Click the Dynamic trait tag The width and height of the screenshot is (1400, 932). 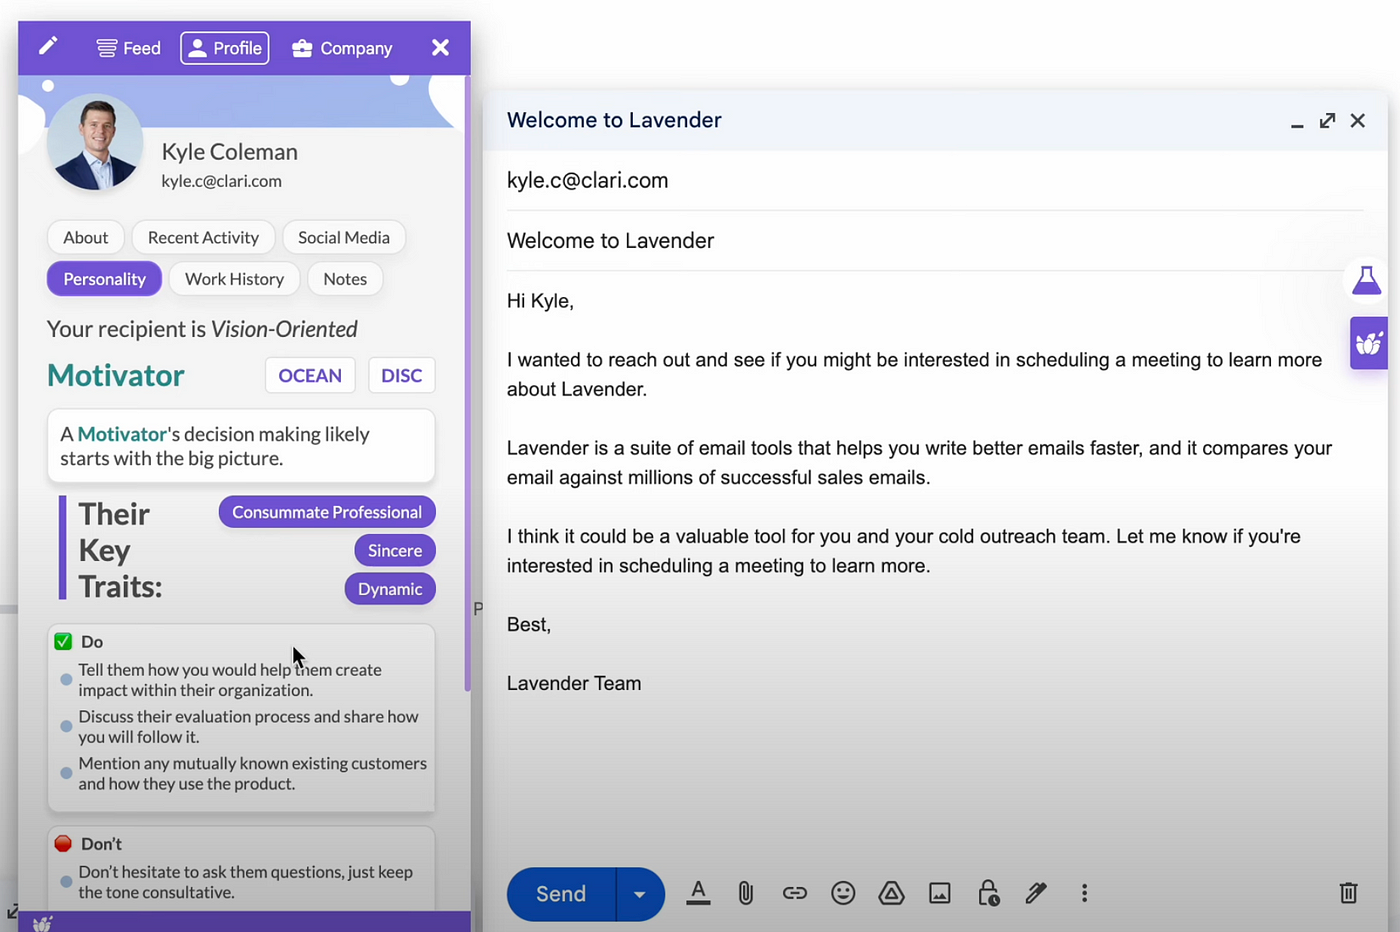pos(390,589)
